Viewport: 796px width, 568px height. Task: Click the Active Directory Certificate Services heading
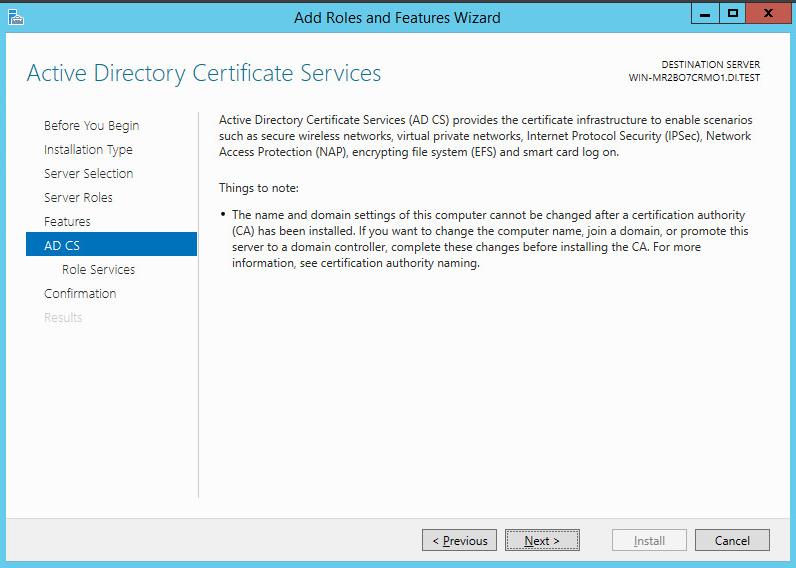pyautogui.click(x=204, y=73)
